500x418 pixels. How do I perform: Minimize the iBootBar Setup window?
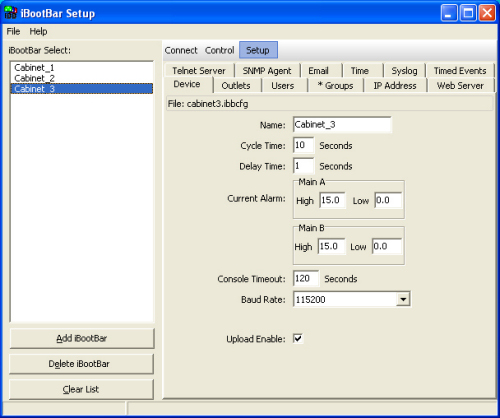[x=449, y=13]
